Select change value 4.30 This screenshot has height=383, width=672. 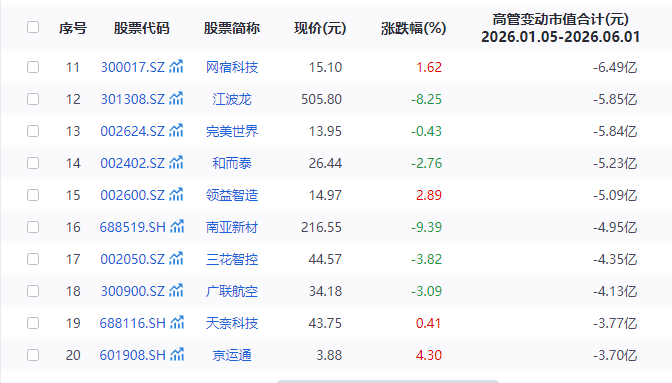point(429,355)
